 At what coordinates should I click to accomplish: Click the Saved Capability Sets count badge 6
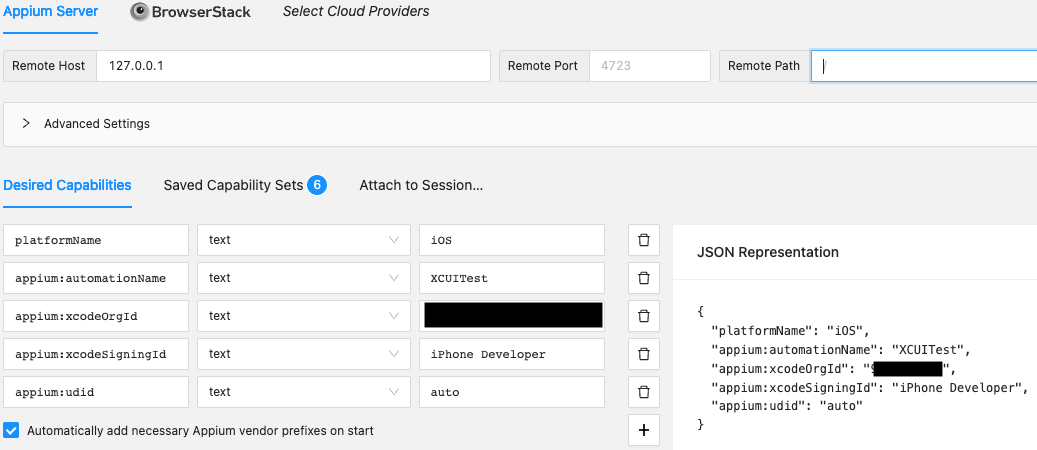pyautogui.click(x=317, y=185)
